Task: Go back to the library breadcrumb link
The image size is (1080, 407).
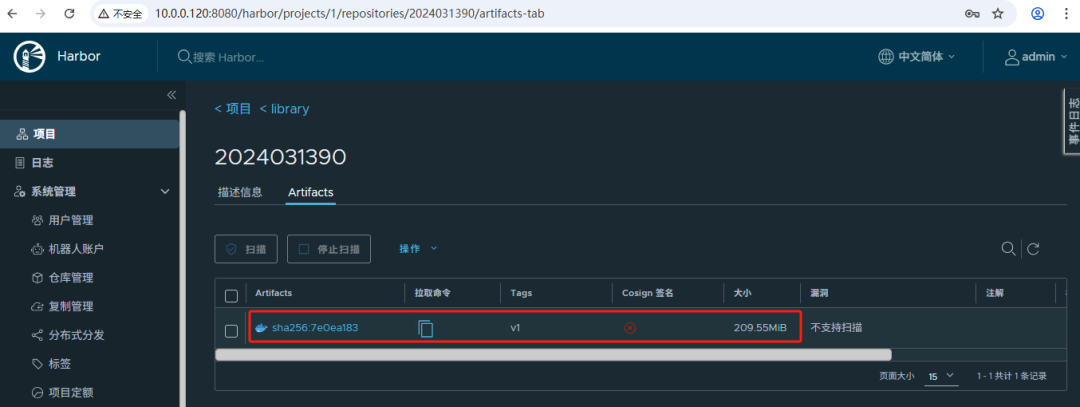Action: [x=285, y=109]
